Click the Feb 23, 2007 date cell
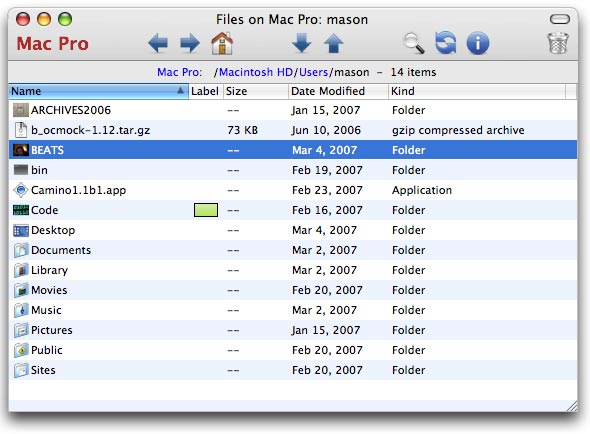 (x=327, y=190)
